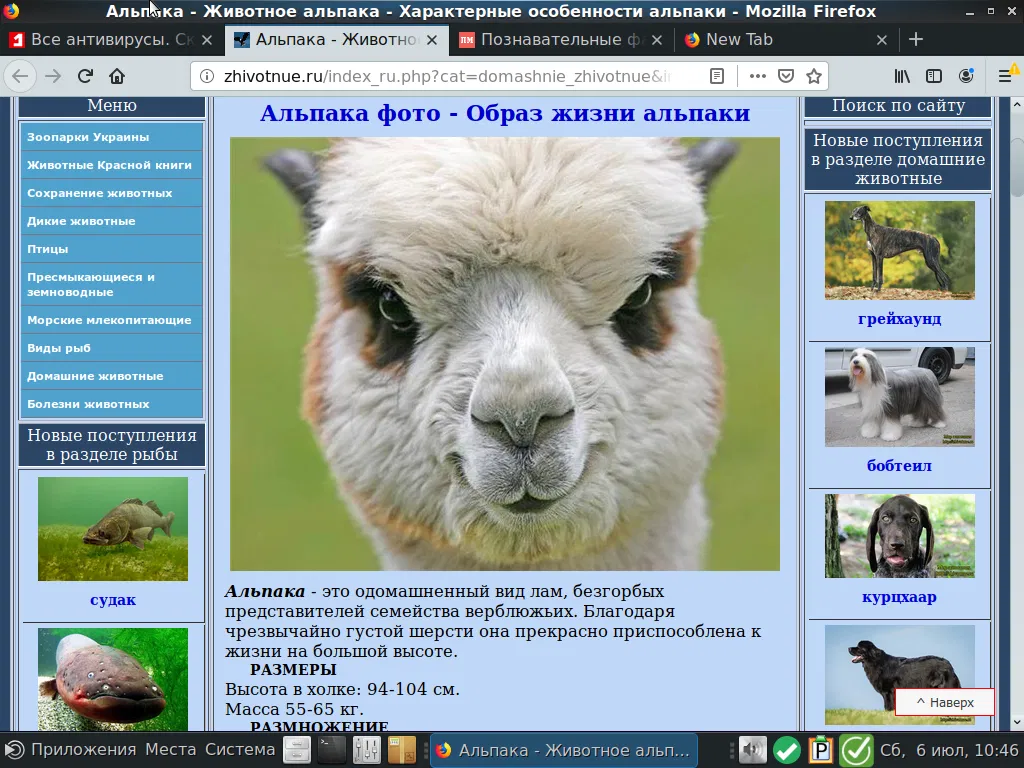Viewport: 1024px width, 768px height.
Task: Click the бобтеил dog thumbnail
Action: pyautogui.click(x=900, y=397)
